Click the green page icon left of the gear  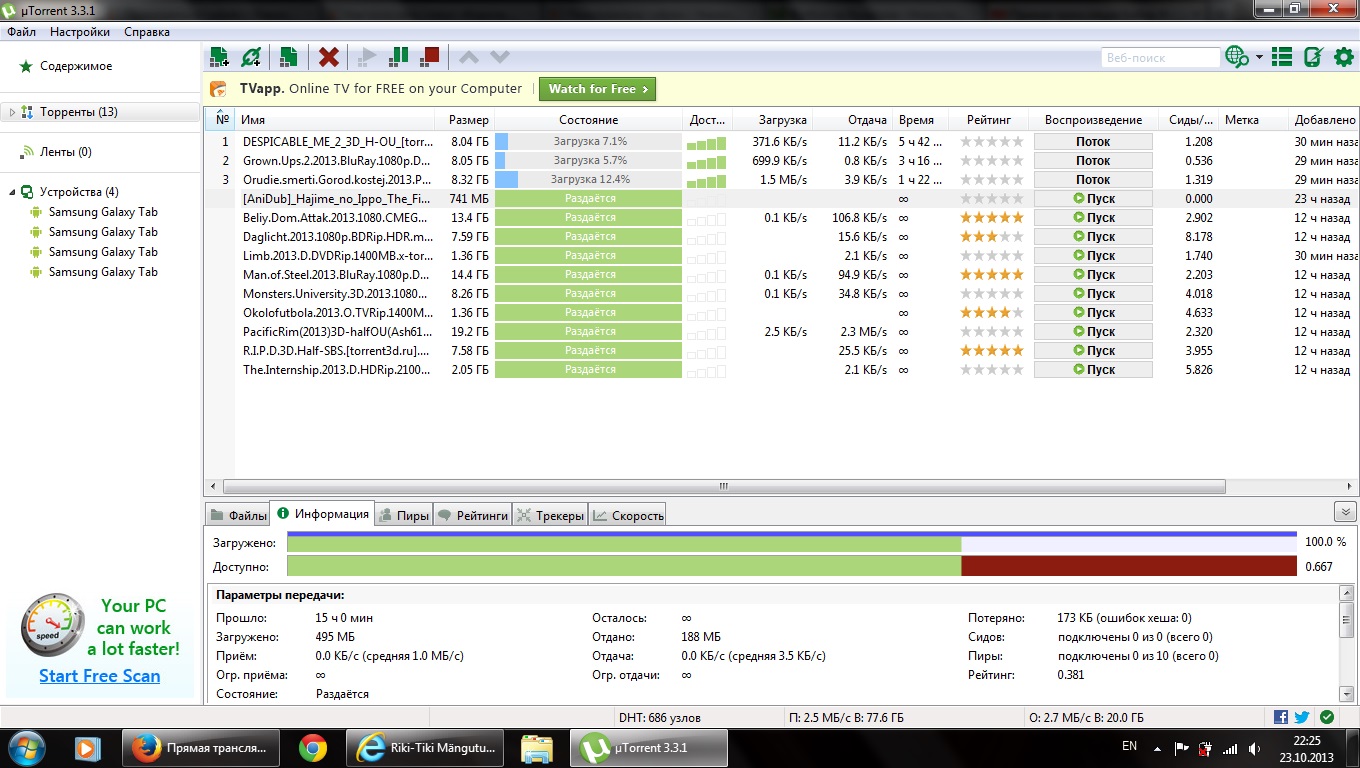pos(1313,57)
